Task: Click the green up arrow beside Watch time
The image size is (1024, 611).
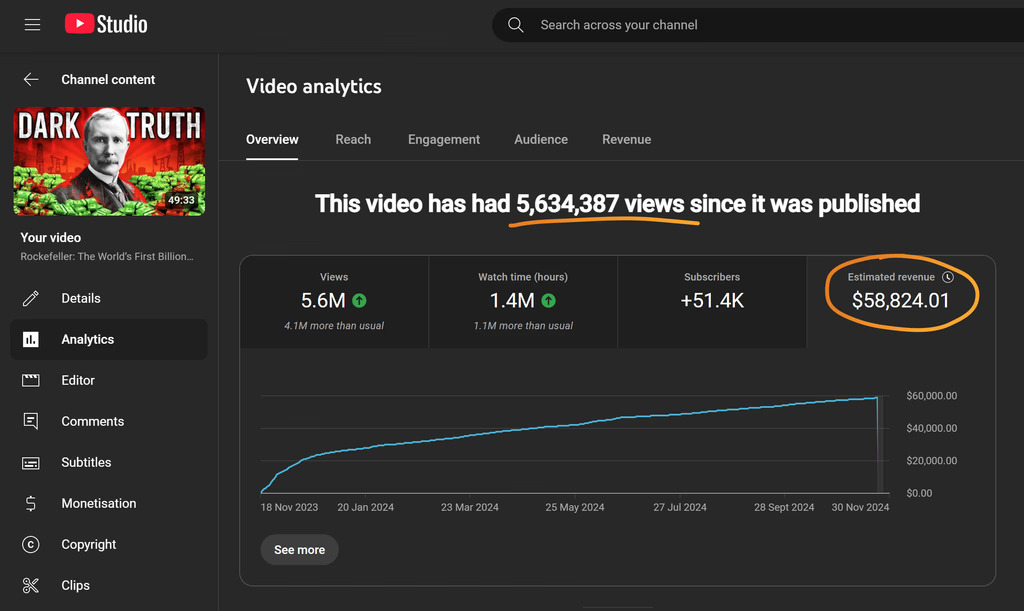Action: tap(549, 300)
